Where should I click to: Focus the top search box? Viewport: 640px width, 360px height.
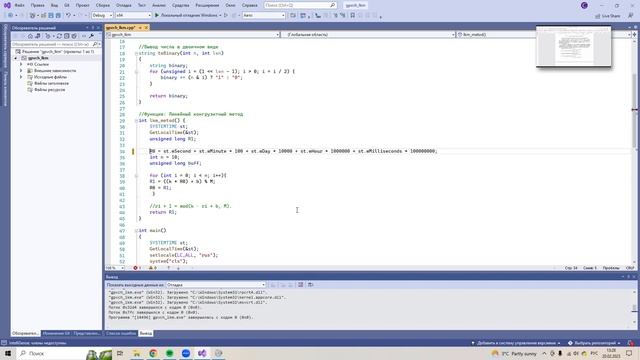[300, 5]
